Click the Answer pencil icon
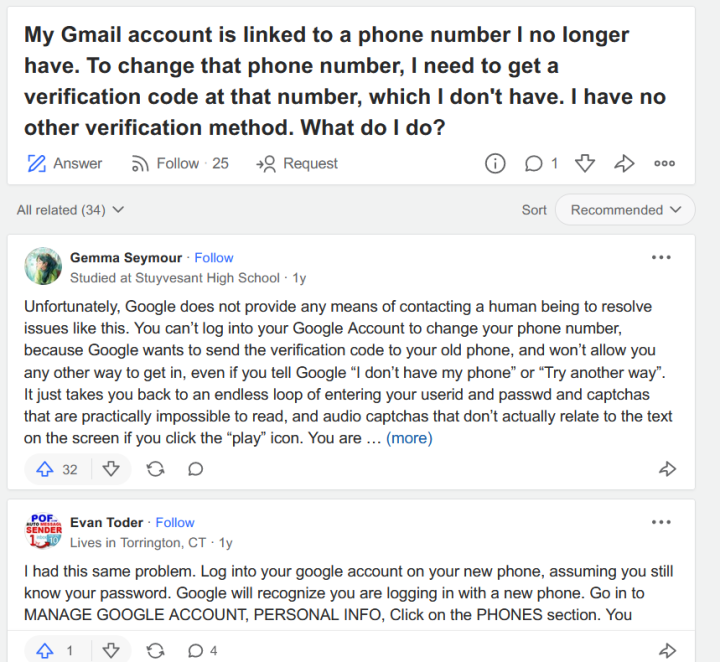Screen dimensions: 720x662 click(x=37, y=163)
